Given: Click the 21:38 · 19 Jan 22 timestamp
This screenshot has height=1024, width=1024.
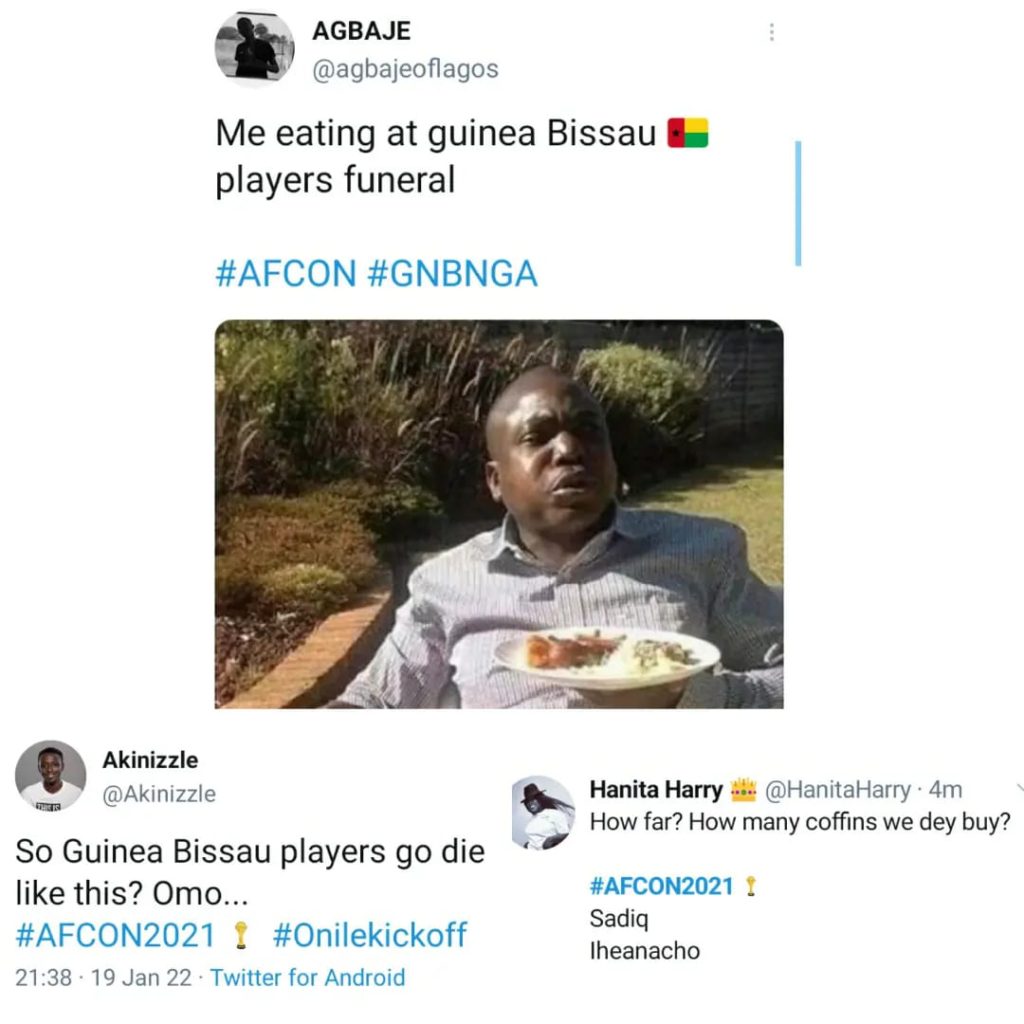Looking at the screenshot, I should pos(103,977).
